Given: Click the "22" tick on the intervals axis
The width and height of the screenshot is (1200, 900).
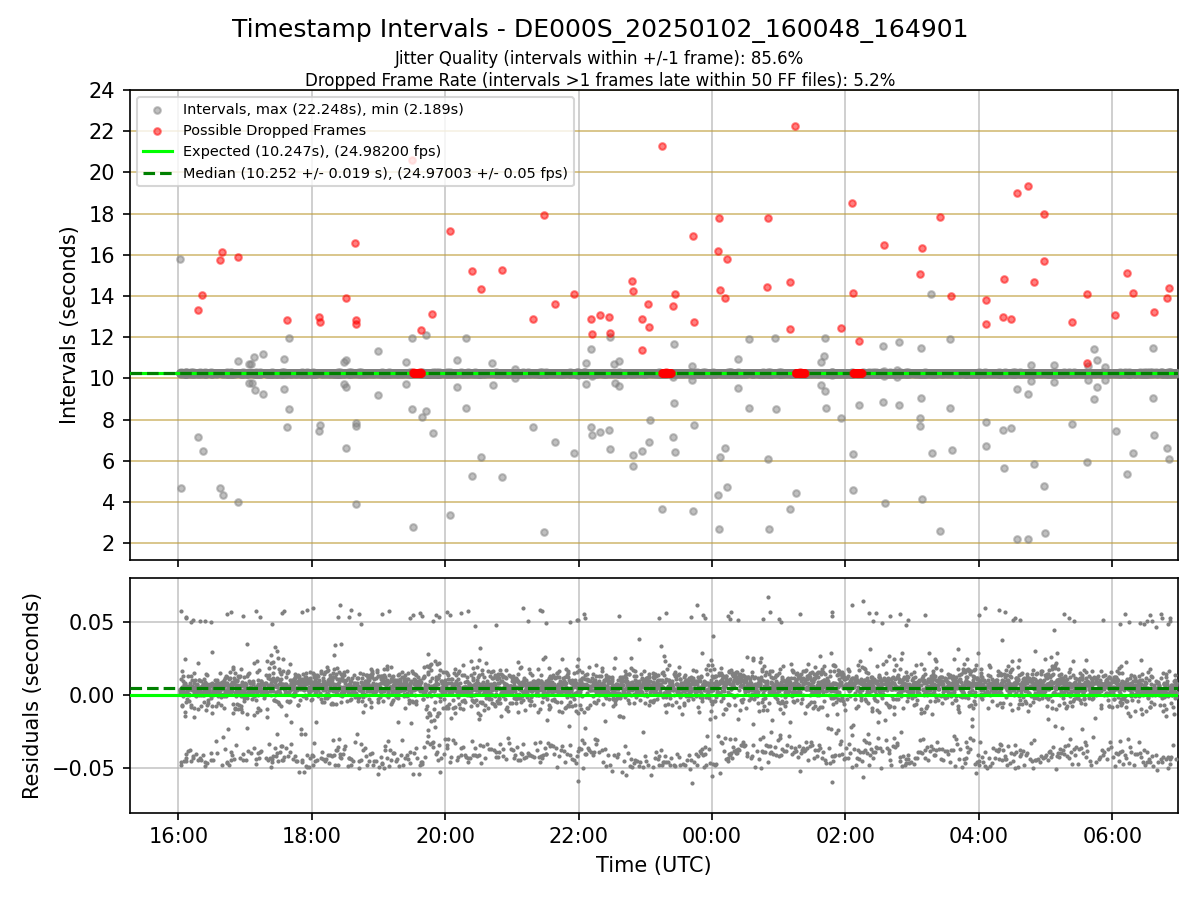Looking at the screenshot, I should tap(101, 132).
